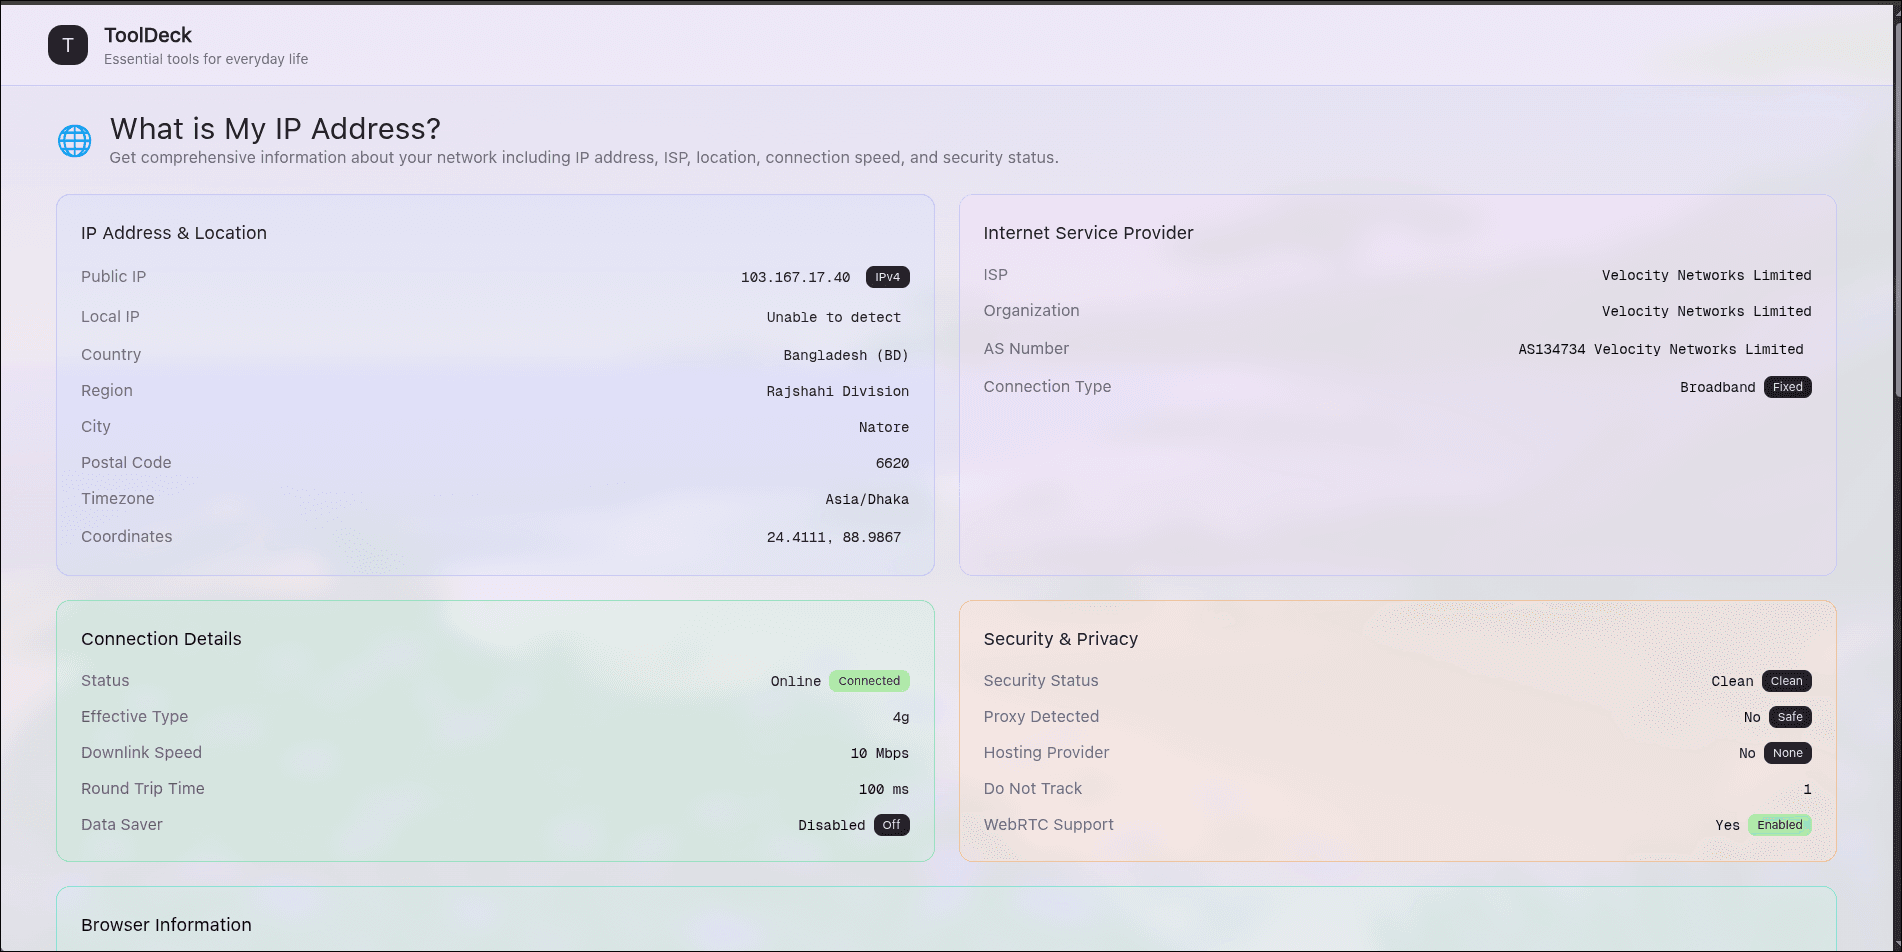Click the Enabled badge for WebRTC Support
Viewport: 1902px width, 952px height.
pos(1779,825)
